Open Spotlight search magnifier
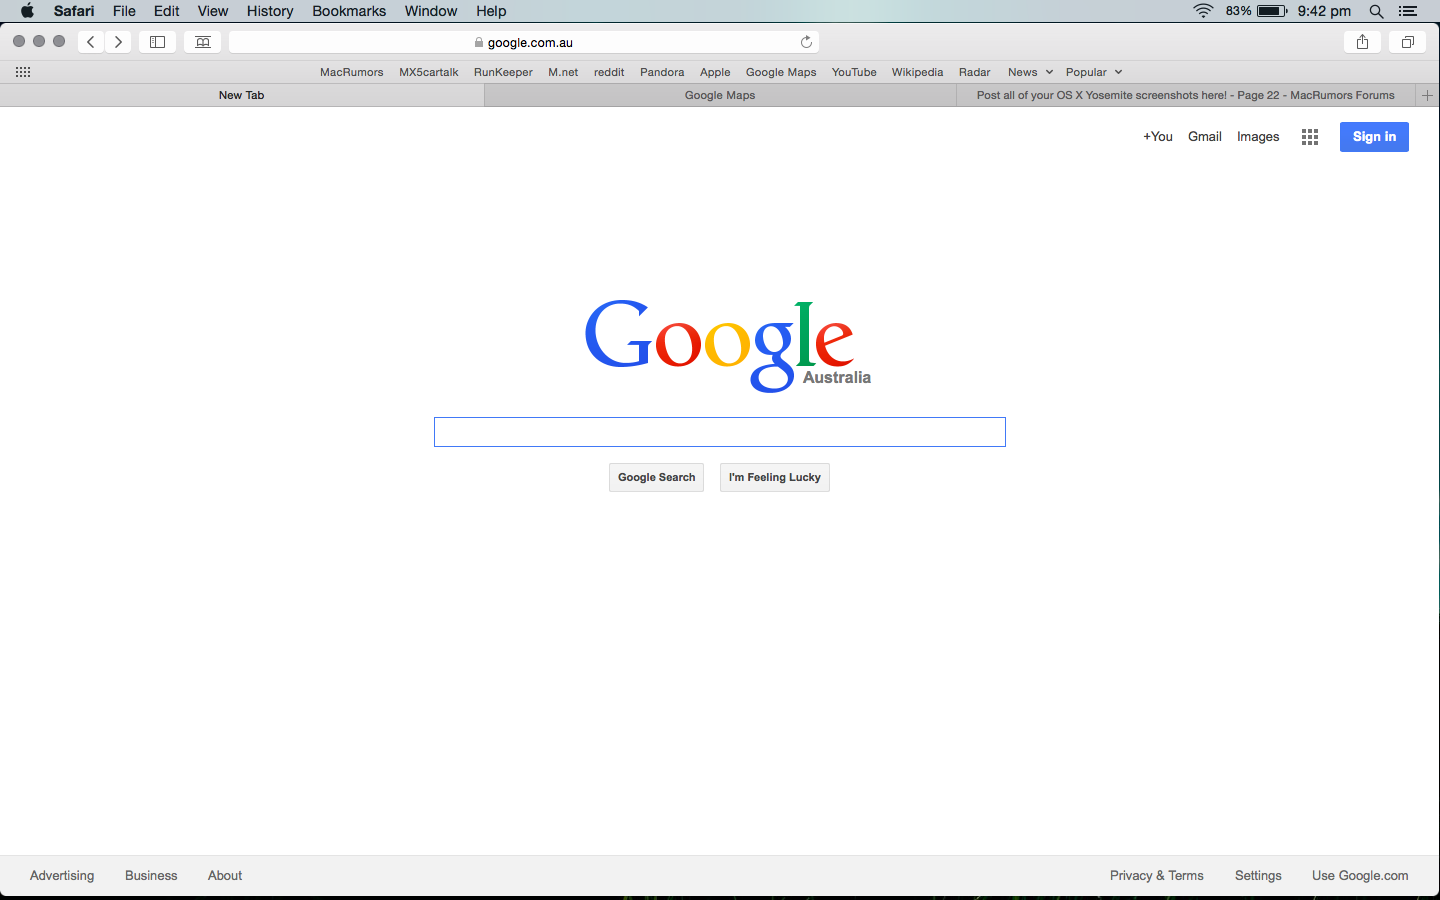The width and height of the screenshot is (1440, 900). (1376, 11)
